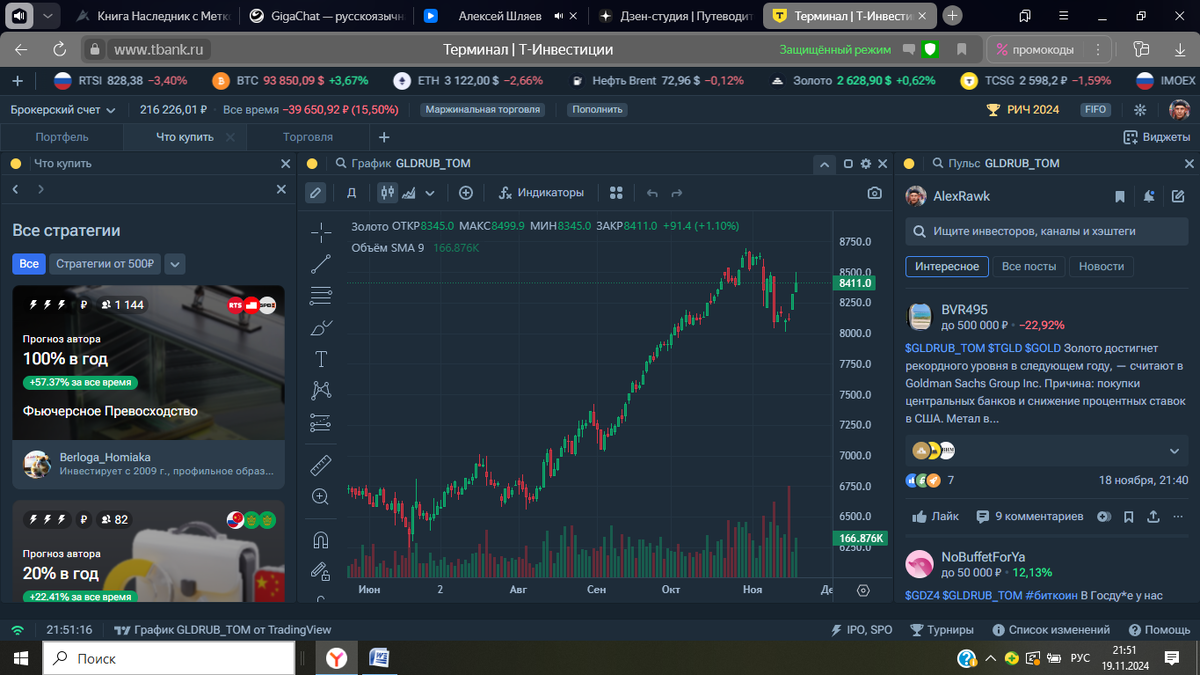The image size is (1200, 675).
Task: Open the График widget settings gear
Action: coord(866,164)
